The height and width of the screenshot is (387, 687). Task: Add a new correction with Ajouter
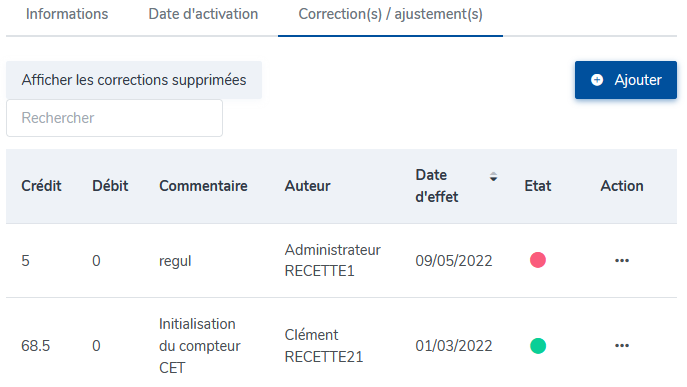(626, 80)
